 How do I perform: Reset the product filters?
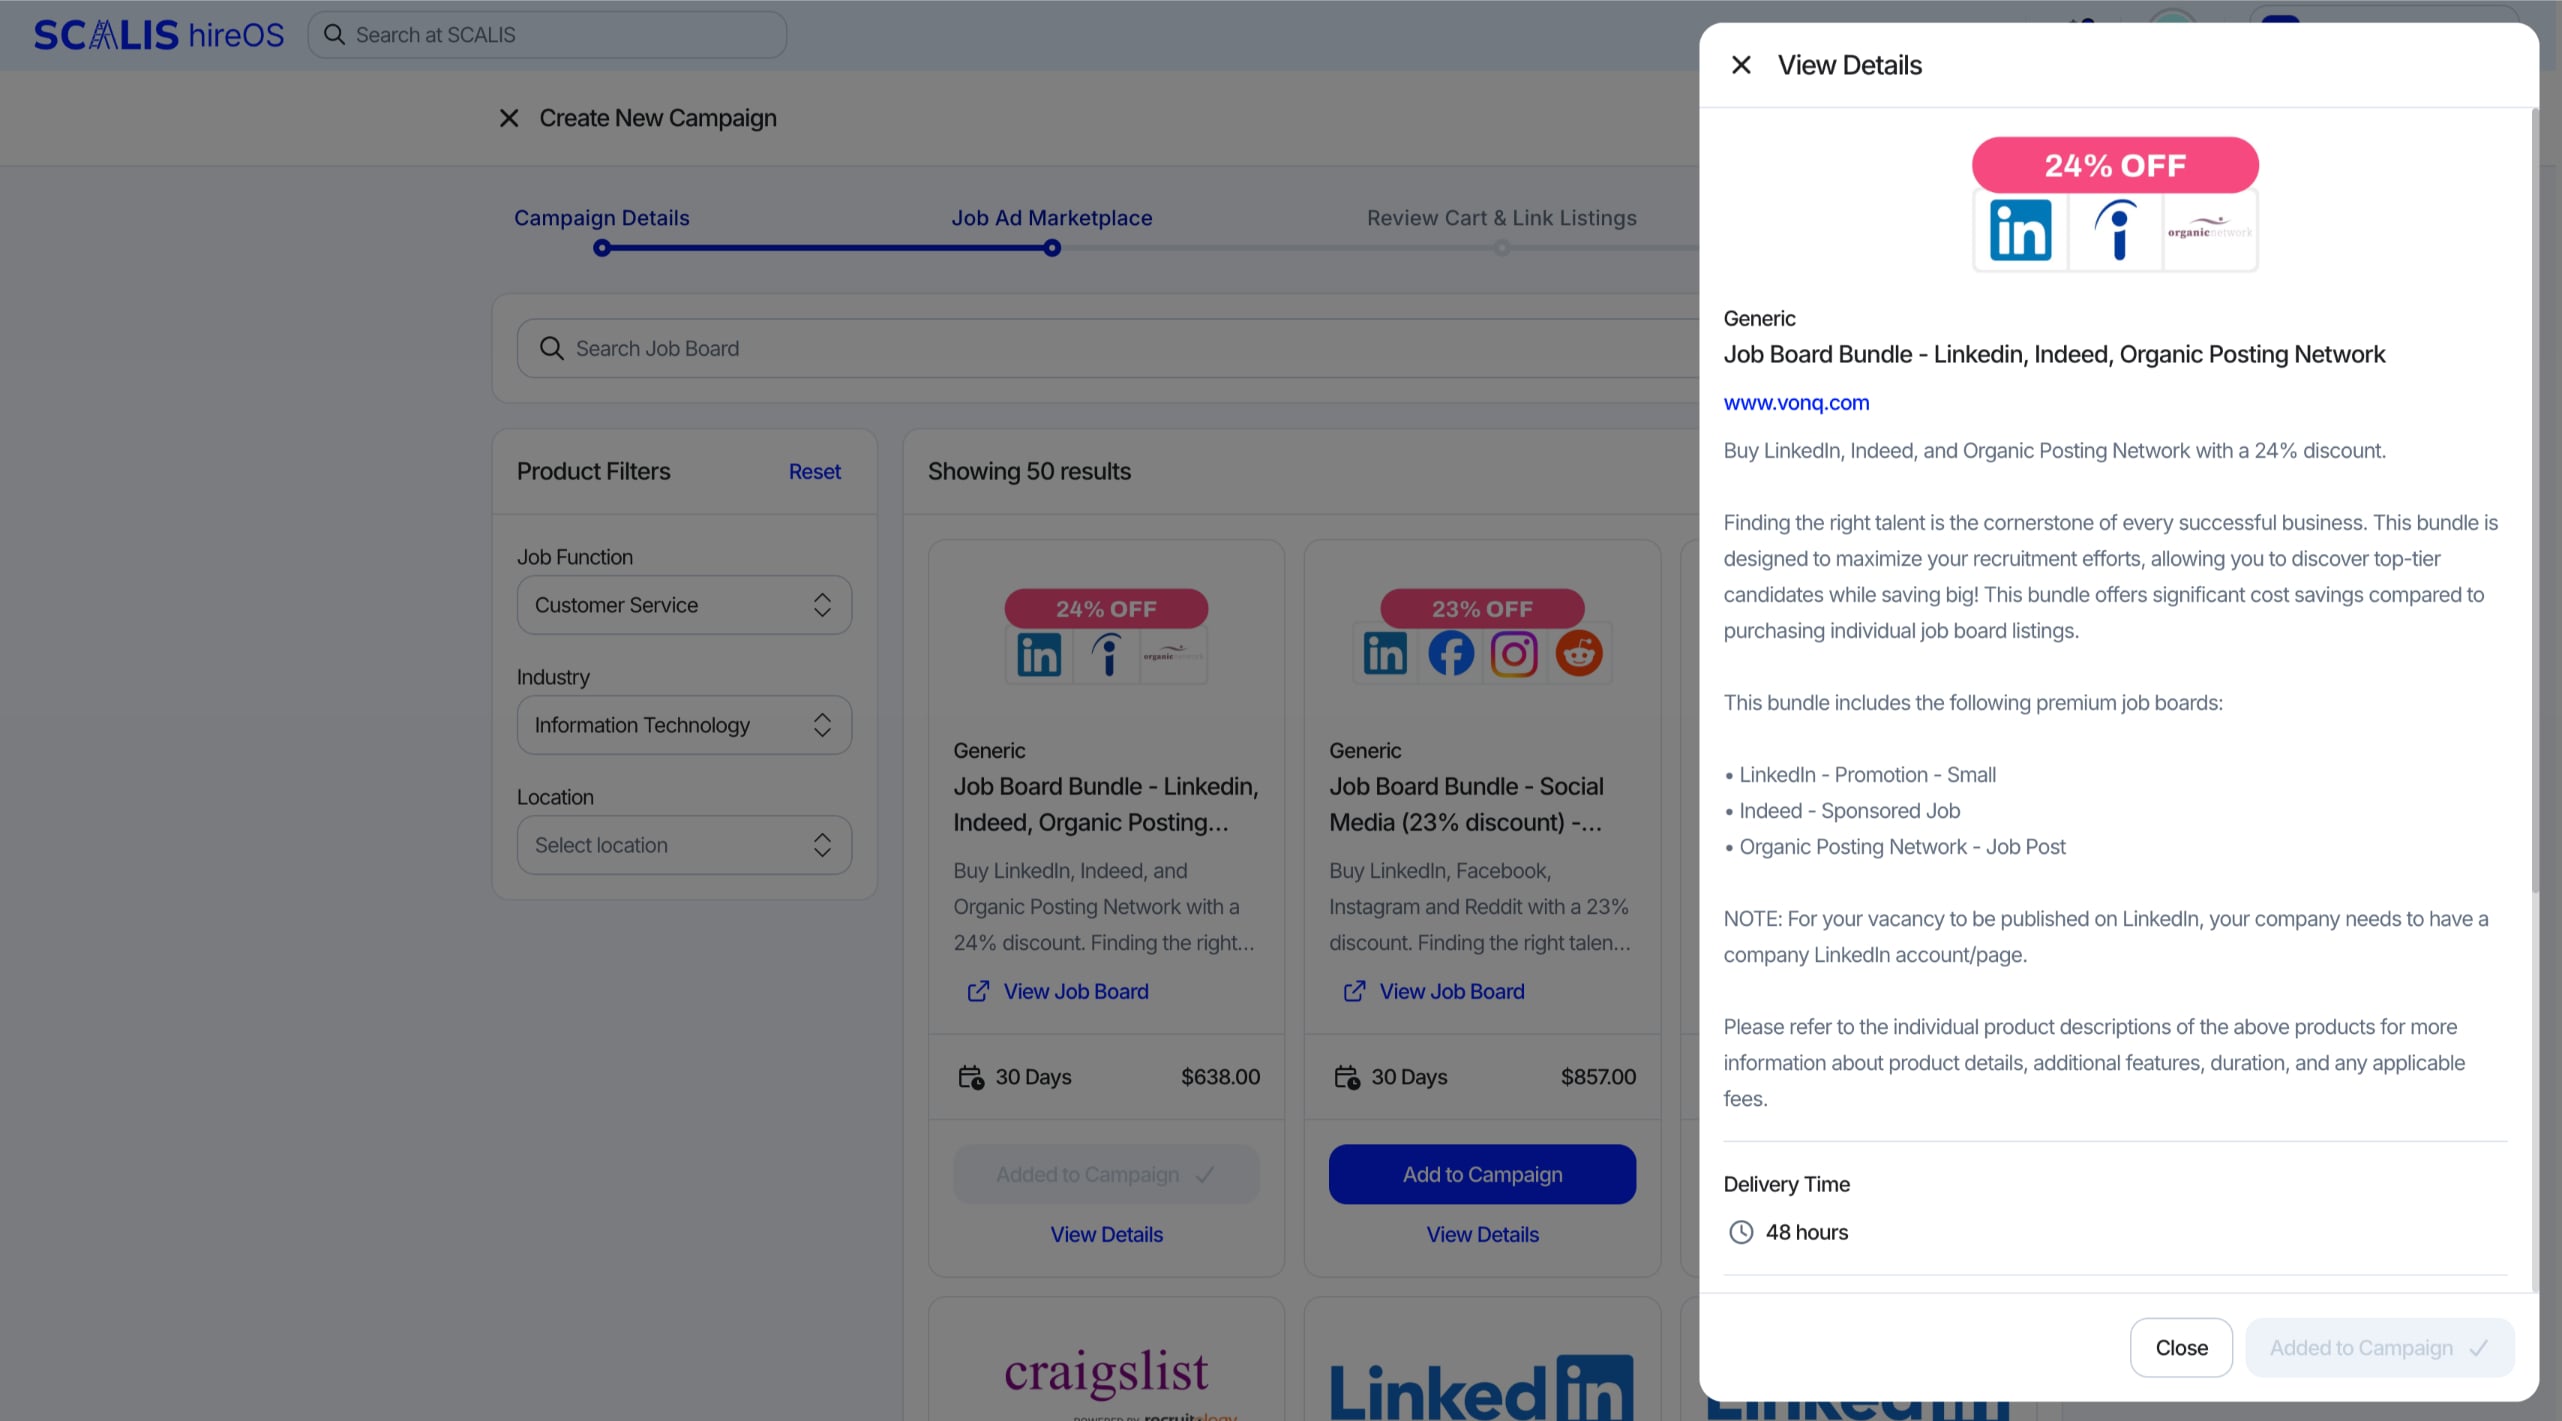pos(815,471)
